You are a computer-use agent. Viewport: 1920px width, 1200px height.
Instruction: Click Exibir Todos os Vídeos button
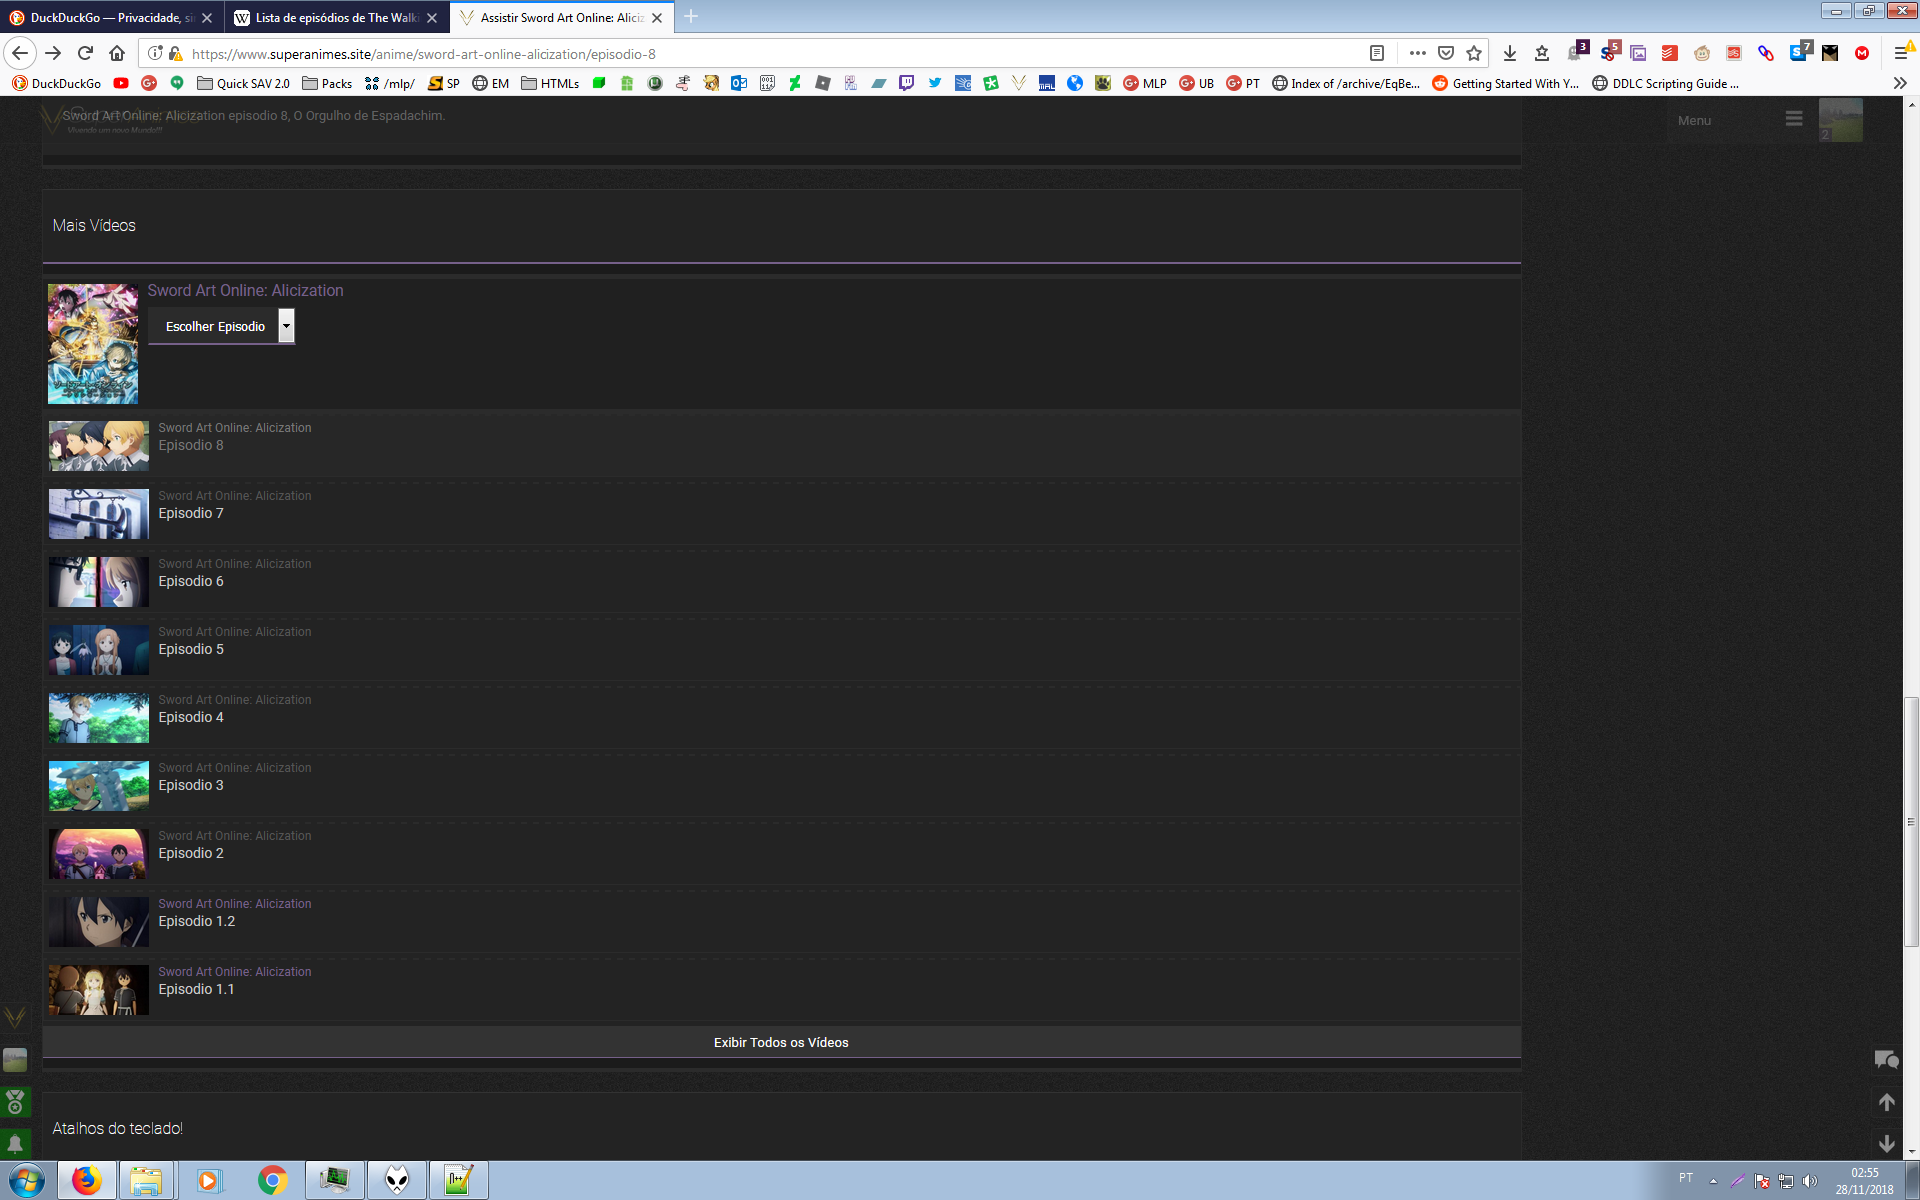tap(781, 1042)
